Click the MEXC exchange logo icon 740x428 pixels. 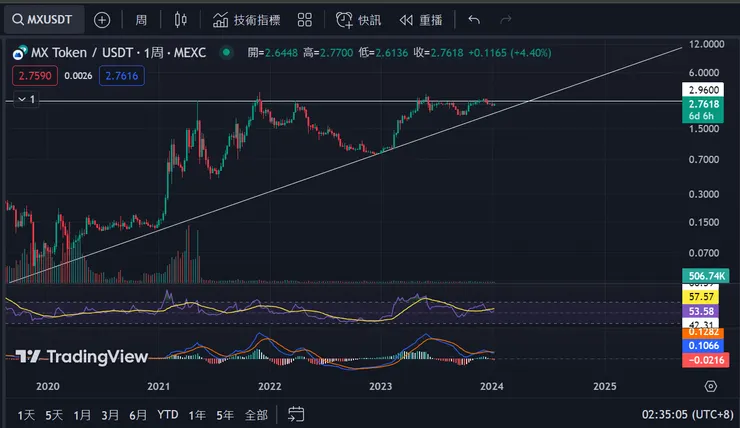click(19, 53)
